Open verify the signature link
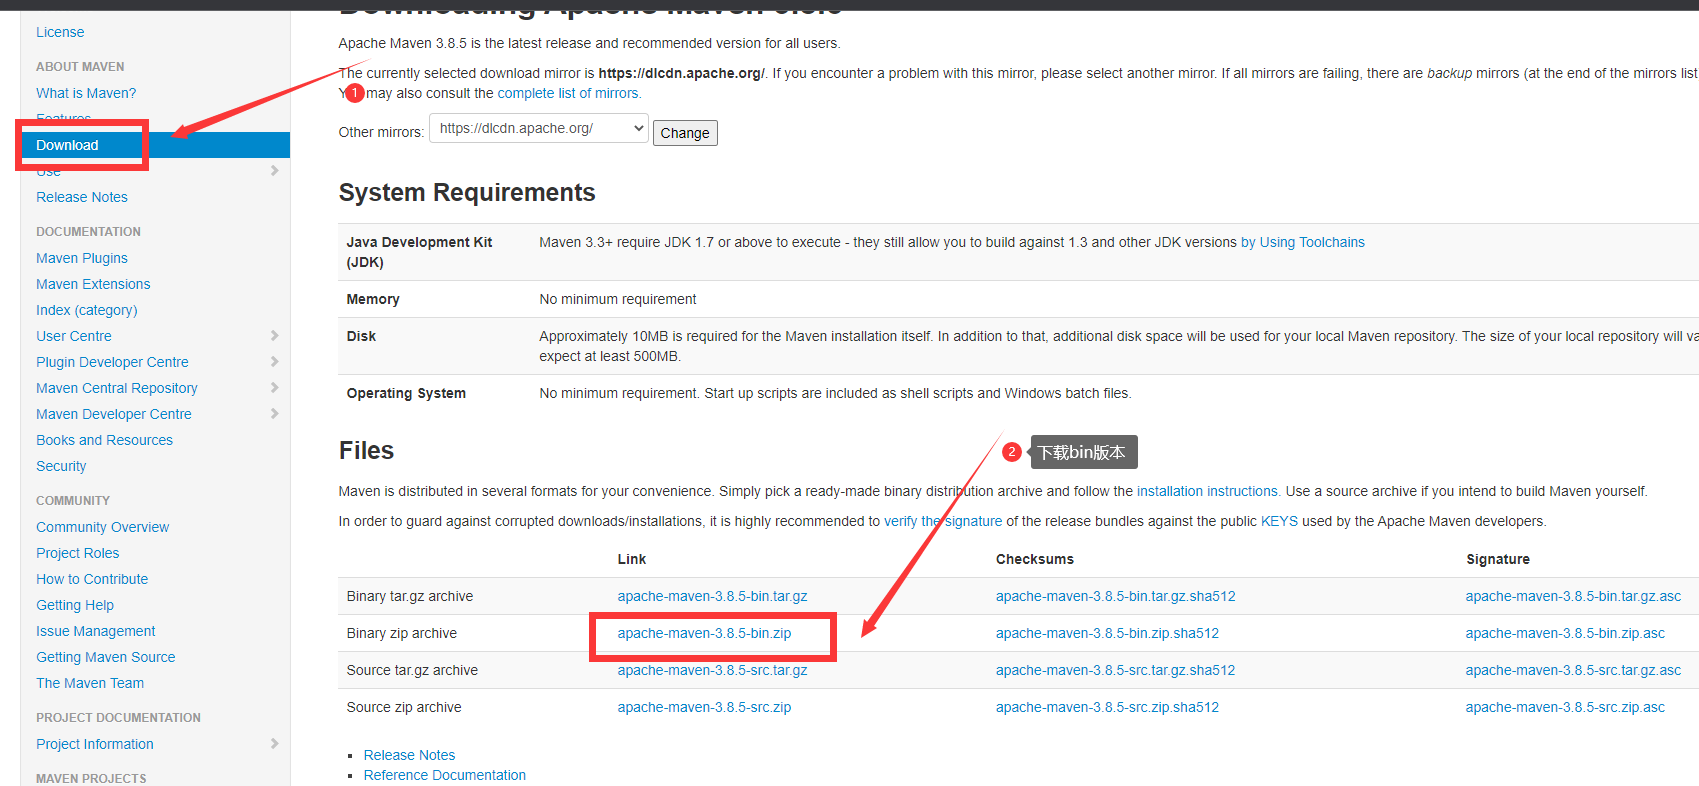 click(943, 521)
